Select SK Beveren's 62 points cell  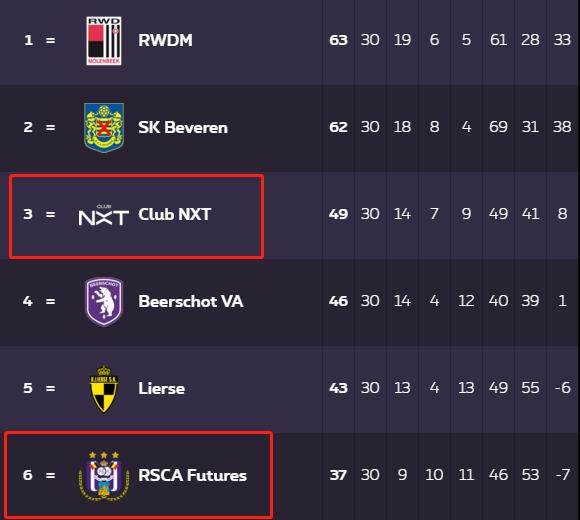(x=338, y=127)
